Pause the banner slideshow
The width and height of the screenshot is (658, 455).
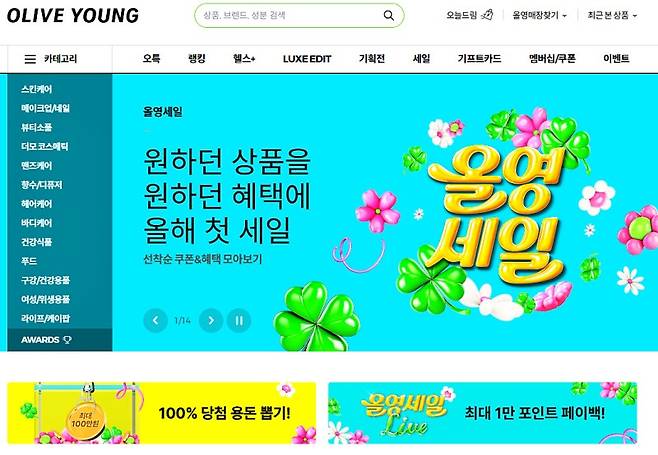239,321
